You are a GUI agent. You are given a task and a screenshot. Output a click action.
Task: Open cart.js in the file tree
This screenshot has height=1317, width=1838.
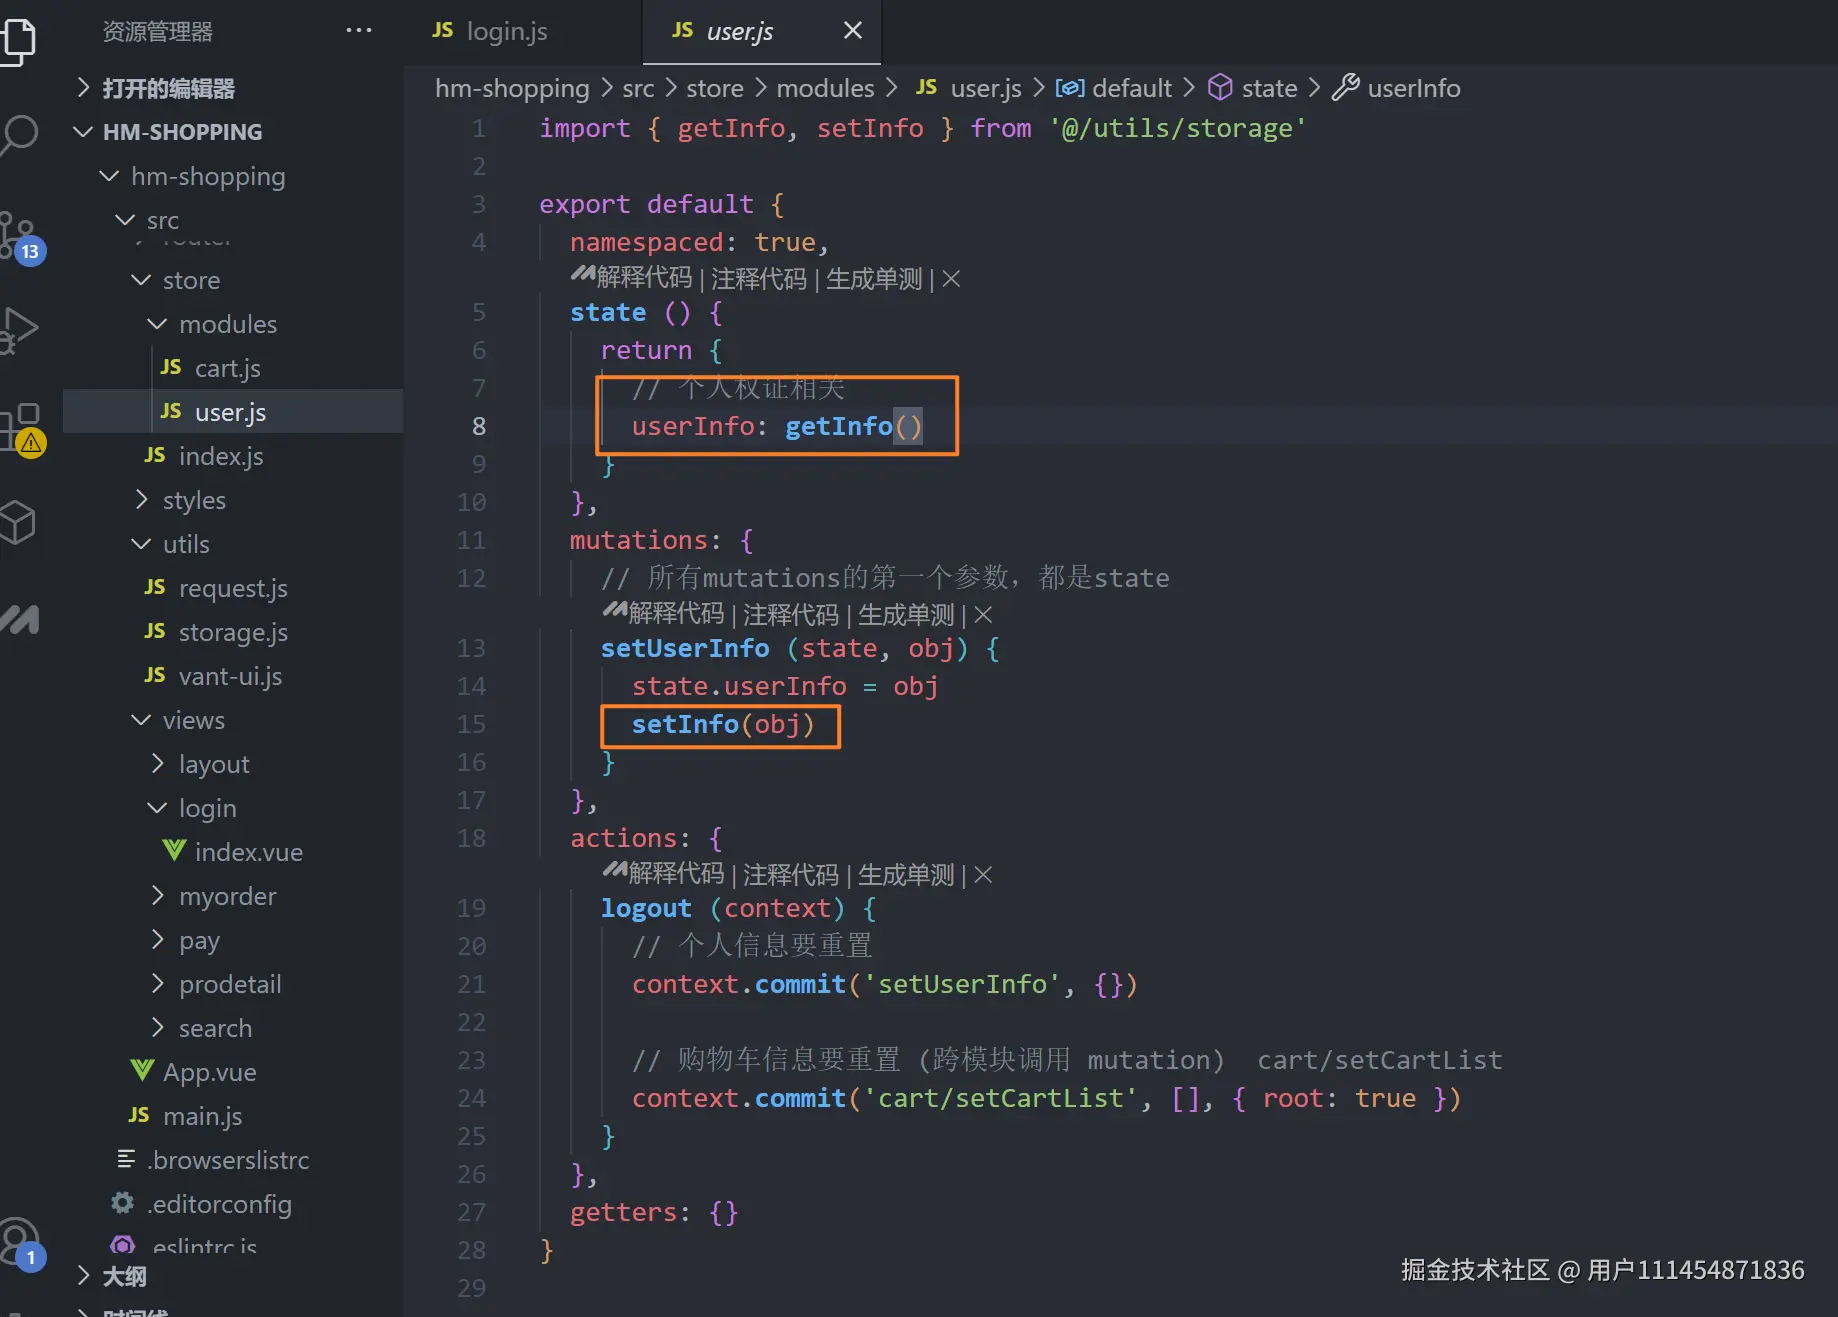pos(233,368)
